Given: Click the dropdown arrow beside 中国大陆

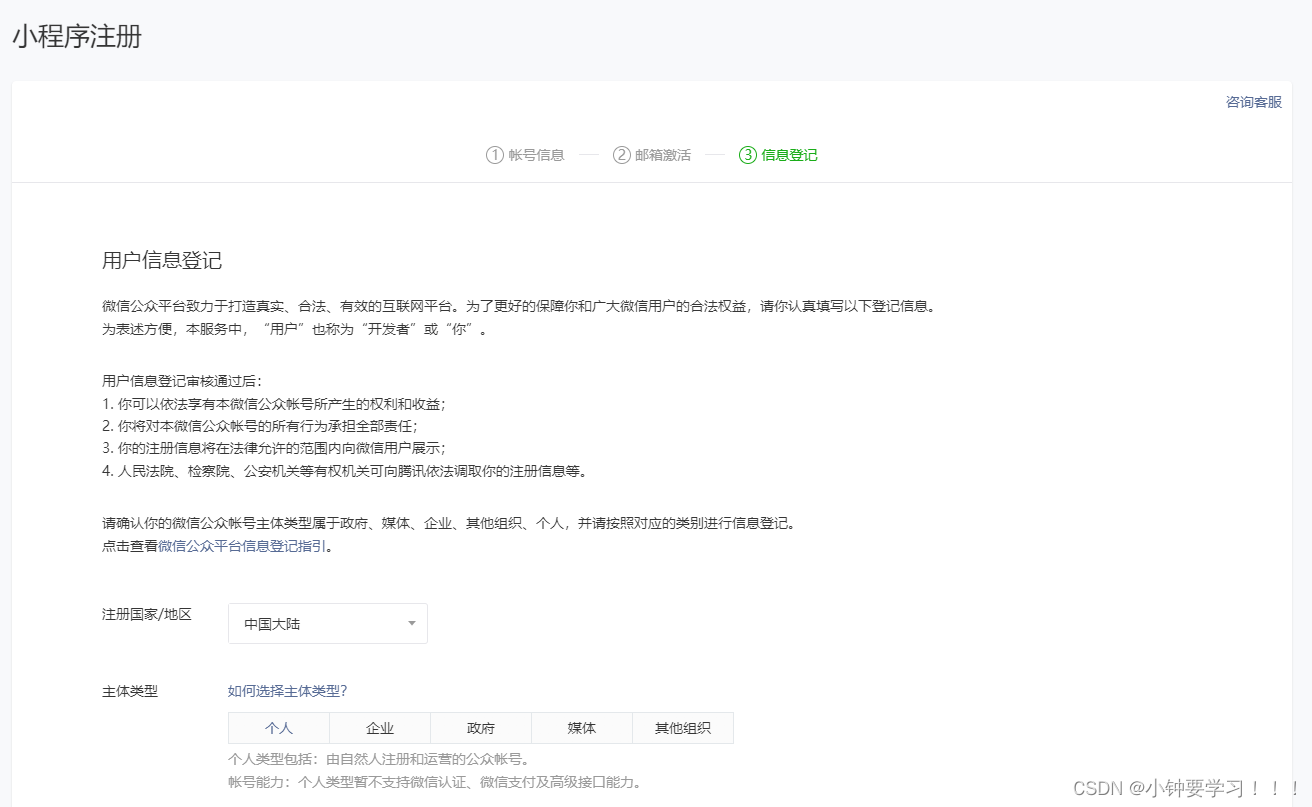Looking at the screenshot, I should (411, 624).
